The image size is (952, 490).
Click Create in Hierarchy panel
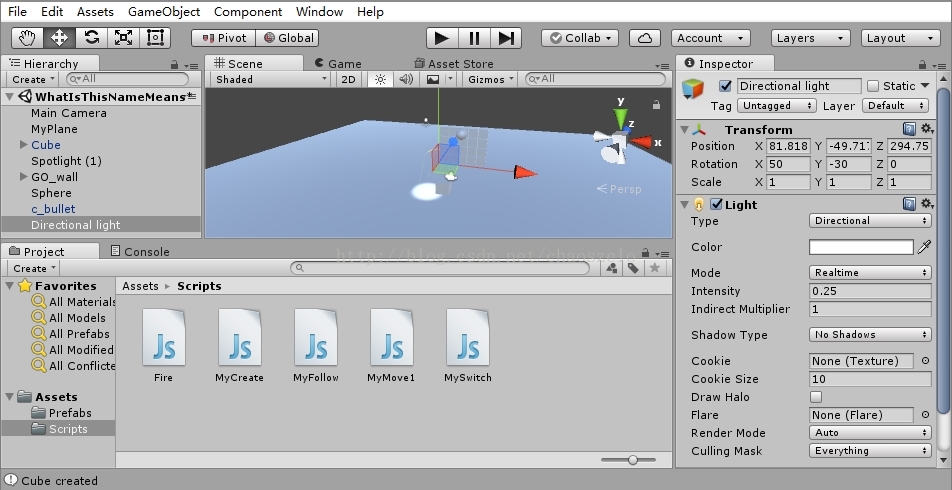33,80
